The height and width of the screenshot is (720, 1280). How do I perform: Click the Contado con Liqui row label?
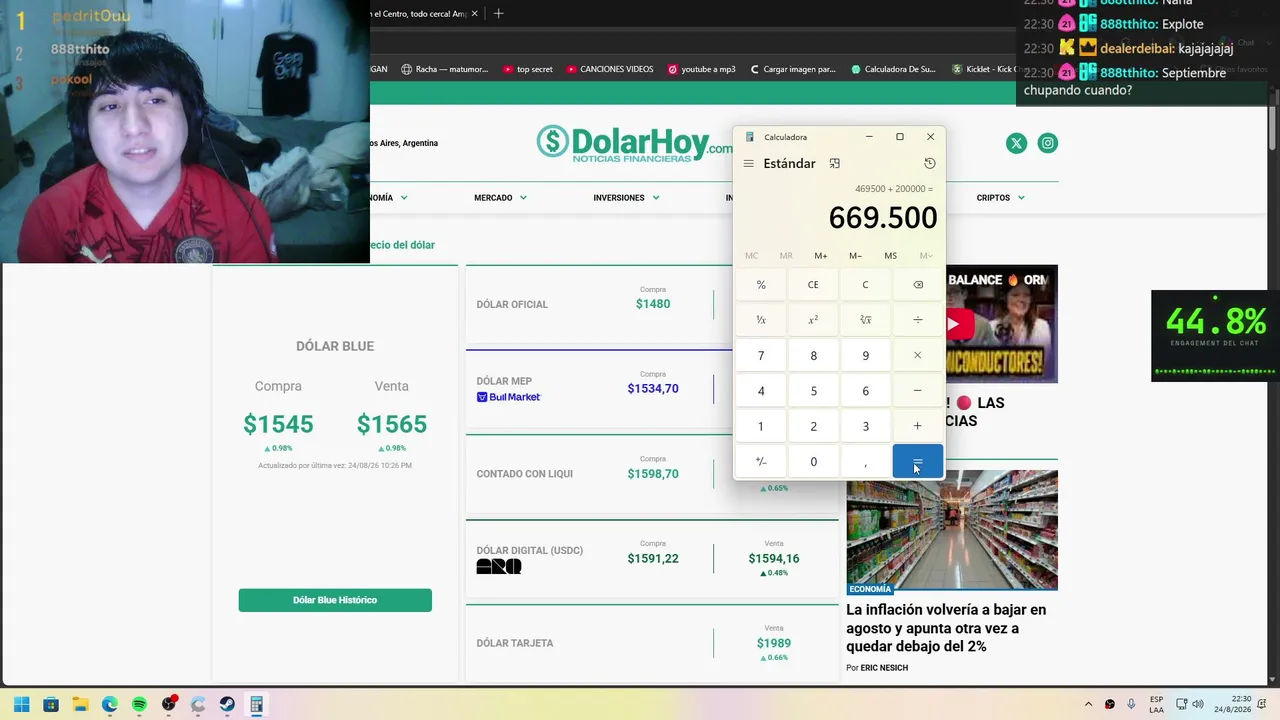pyautogui.click(x=525, y=474)
